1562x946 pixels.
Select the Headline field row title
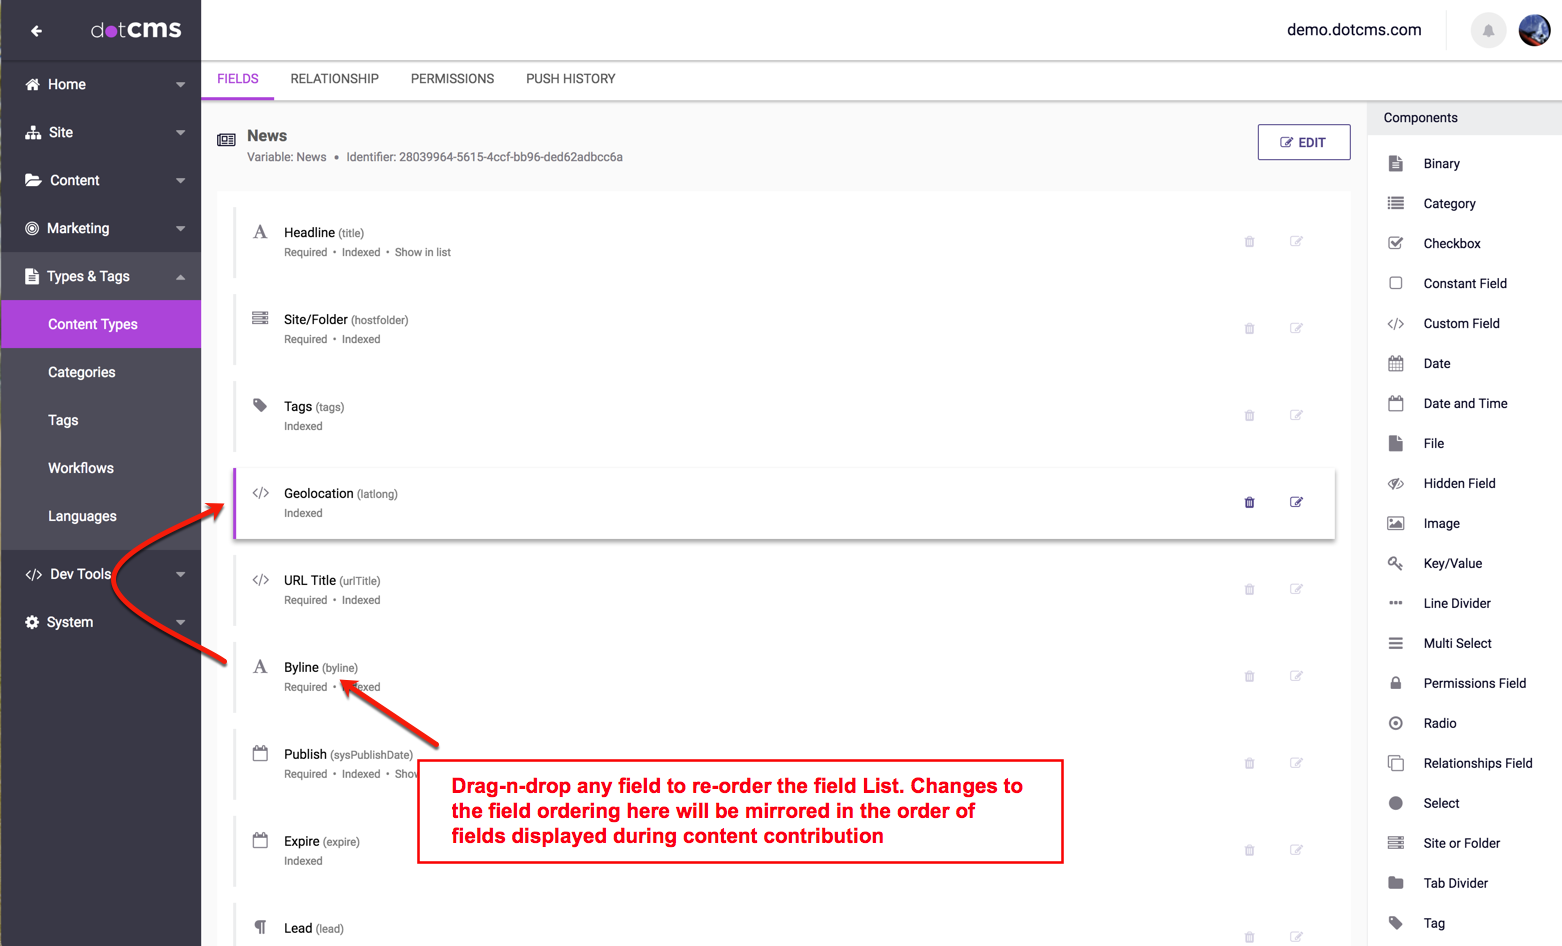tap(309, 232)
